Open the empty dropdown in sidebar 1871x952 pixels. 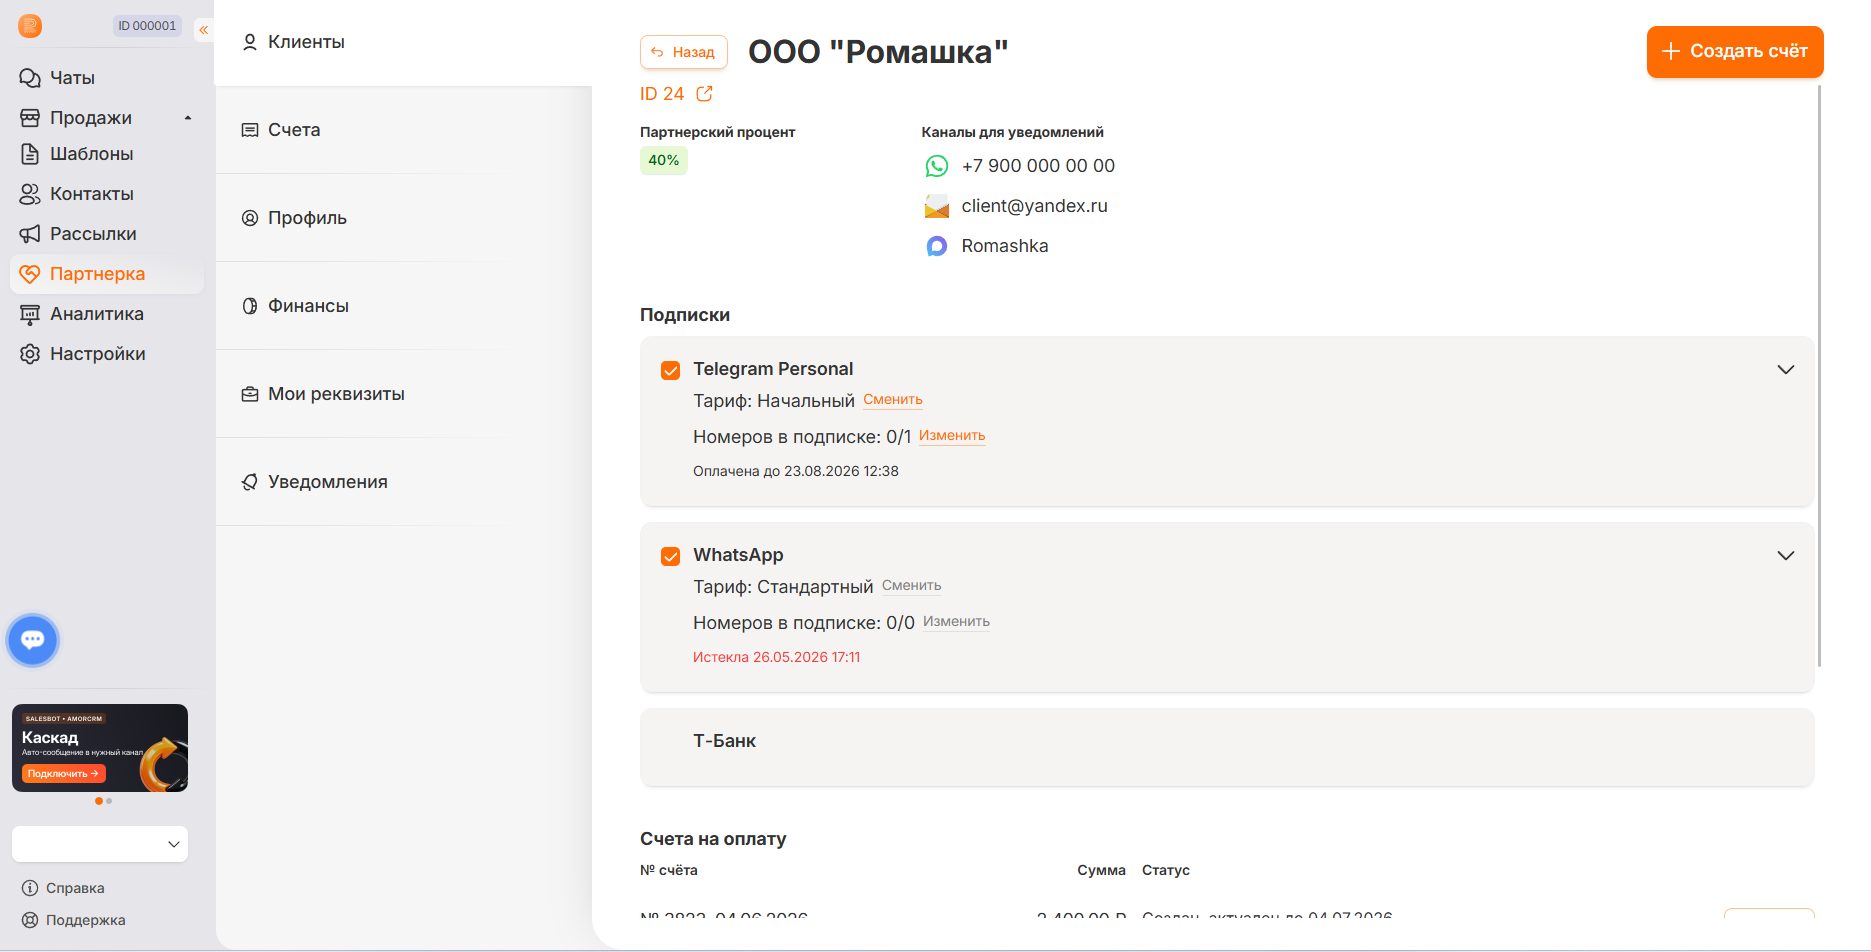coord(100,844)
